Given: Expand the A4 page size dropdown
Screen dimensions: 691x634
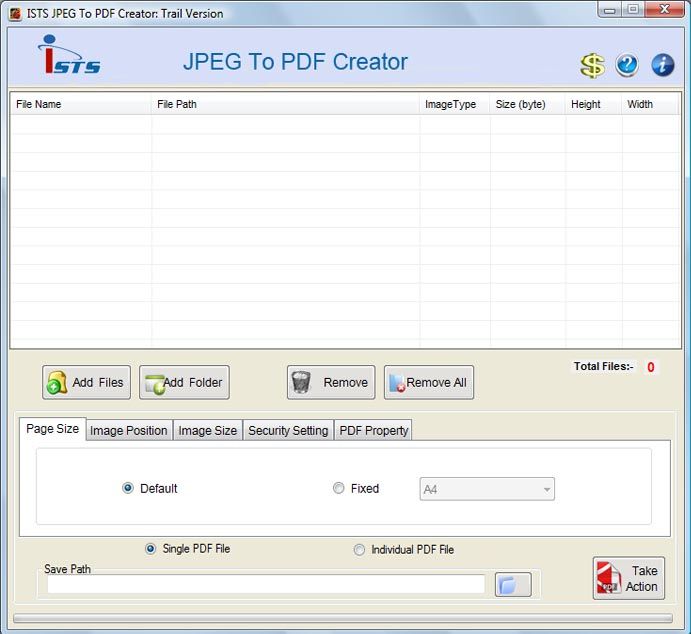Looking at the screenshot, I should 486,489.
